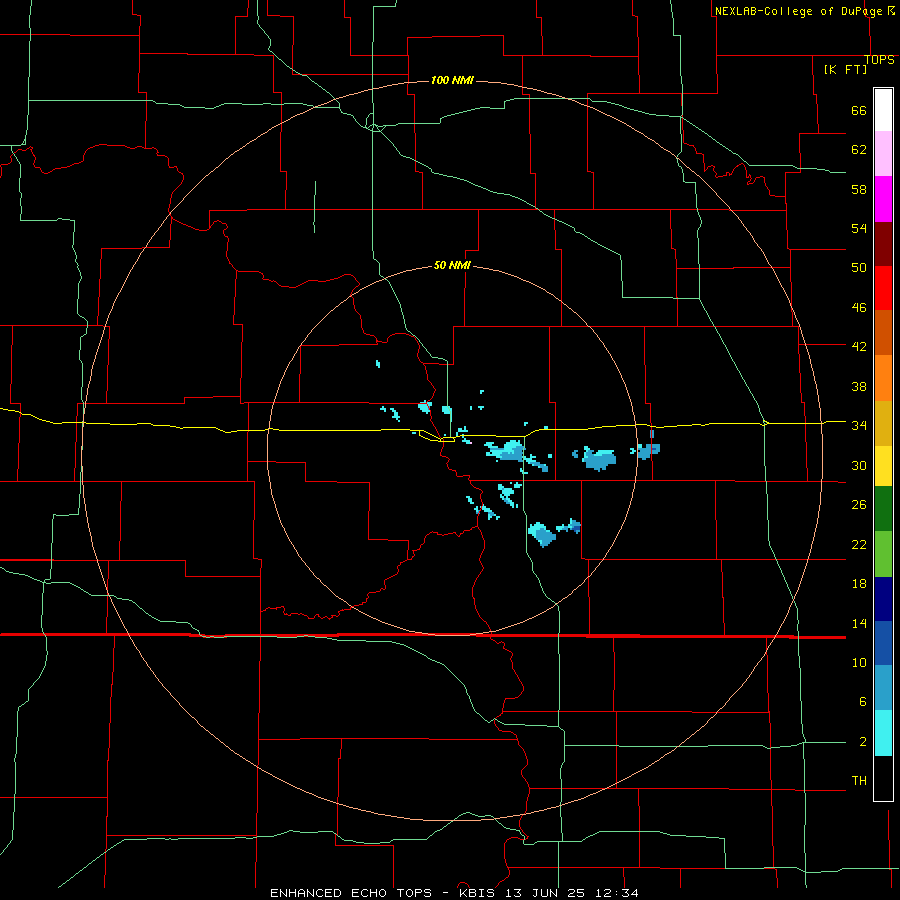The width and height of the screenshot is (900, 900).
Task: Select the light green 22 kft legend swatch
Action: [883, 553]
